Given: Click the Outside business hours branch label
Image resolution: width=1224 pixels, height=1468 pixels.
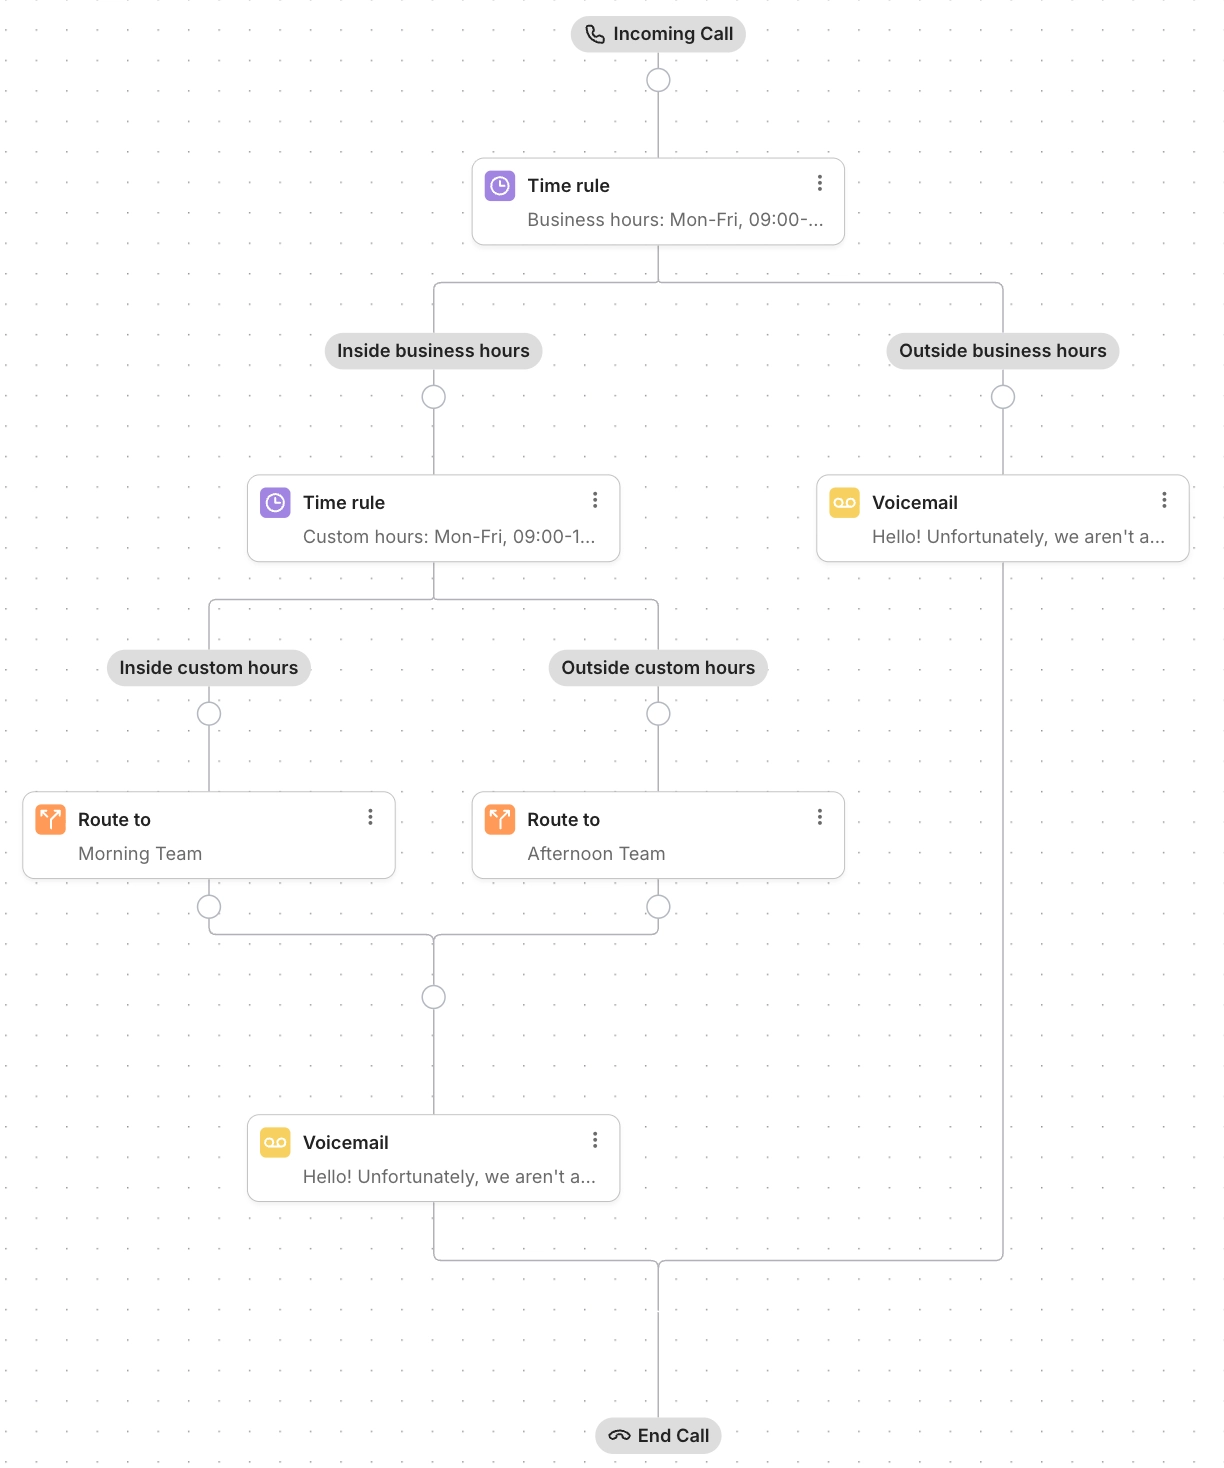Looking at the screenshot, I should coord(1001,350).
